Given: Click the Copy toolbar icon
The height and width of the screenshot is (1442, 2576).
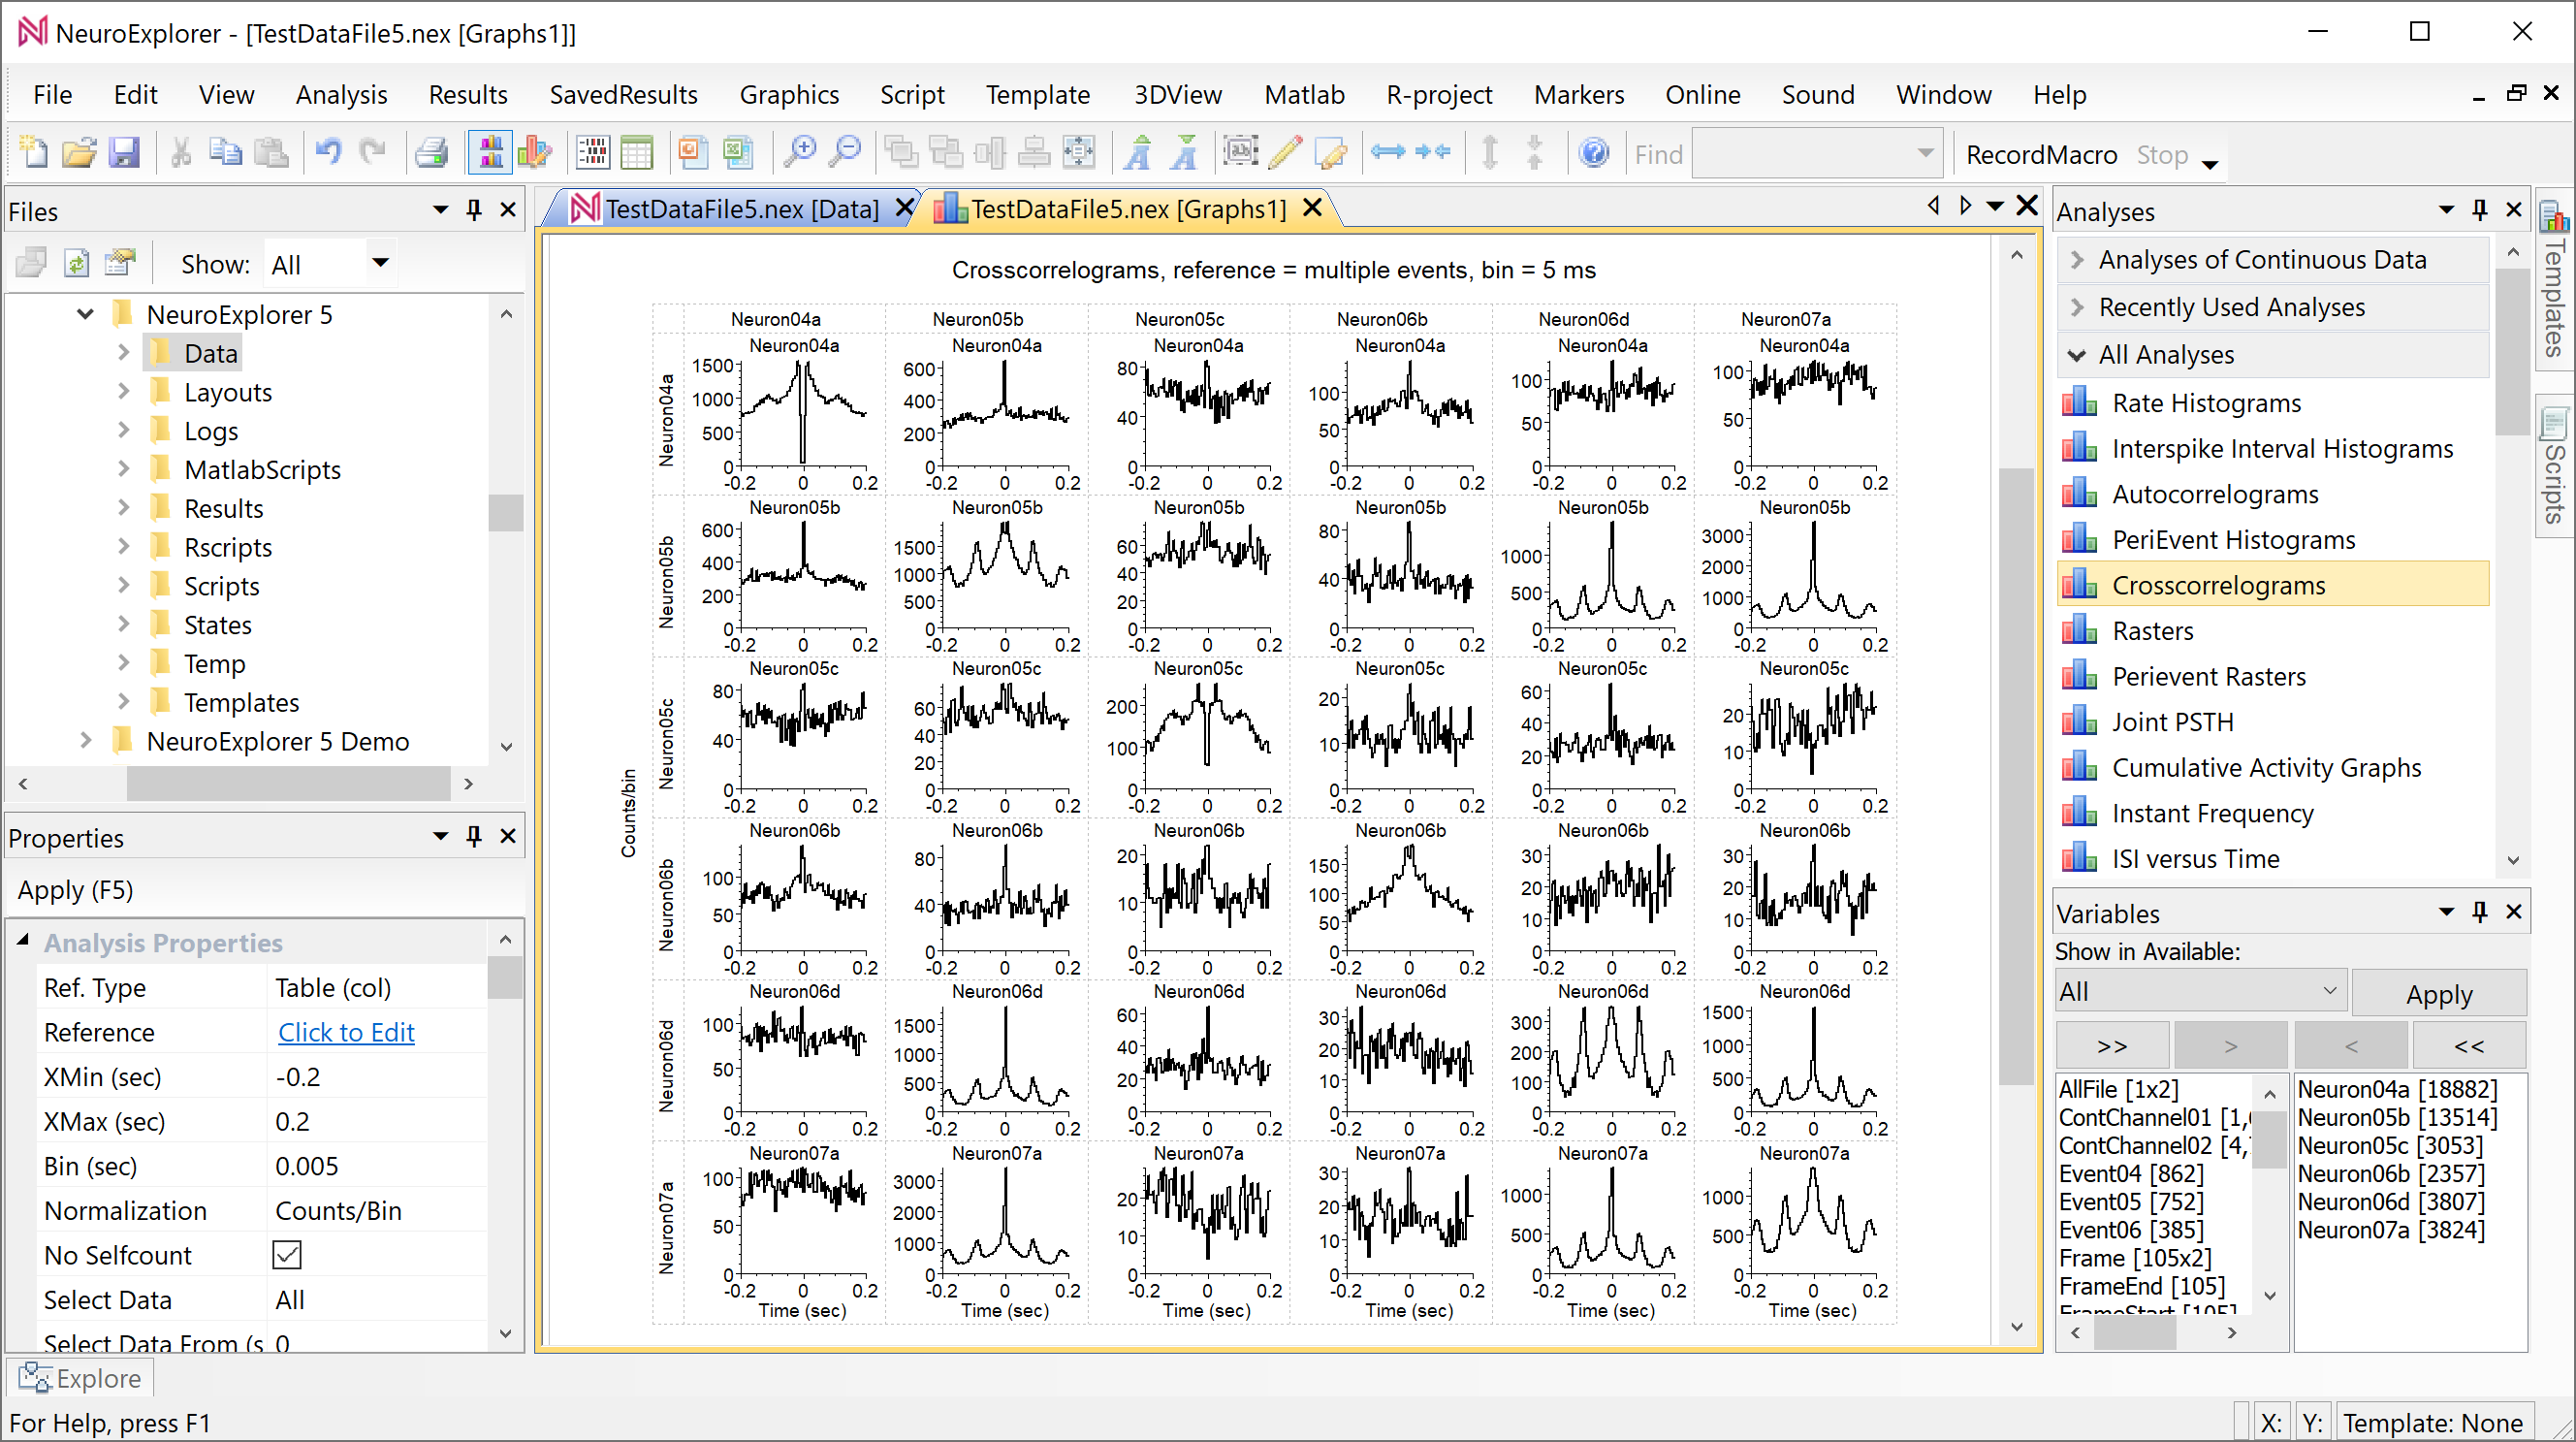Looking at the screenshot, I should [x=226, y=153].
